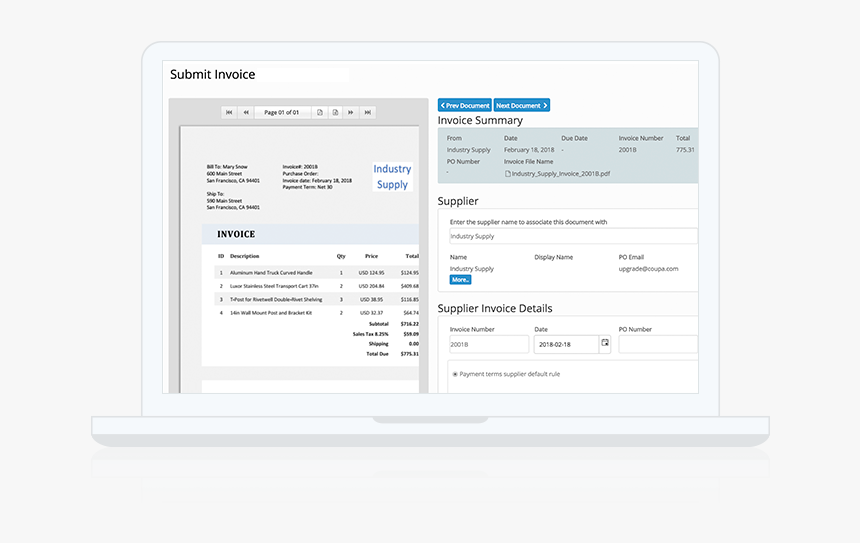
Task: Click summary date February 18, 2018
Action: click(x=529, y=150)
